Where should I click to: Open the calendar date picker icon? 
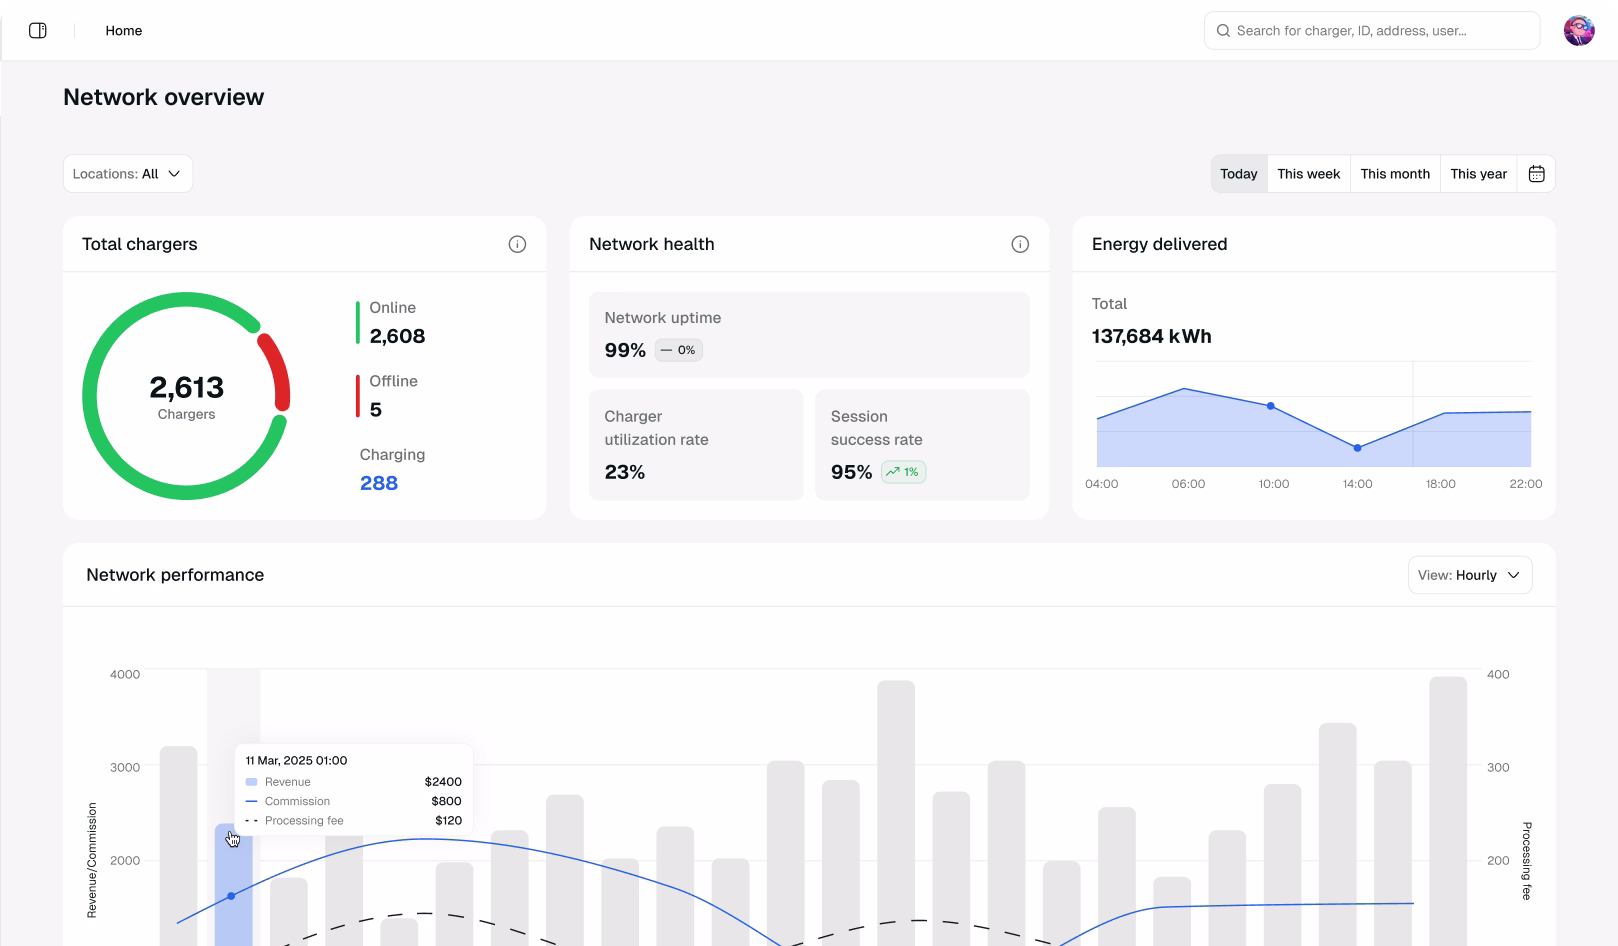pos(1536,174)
